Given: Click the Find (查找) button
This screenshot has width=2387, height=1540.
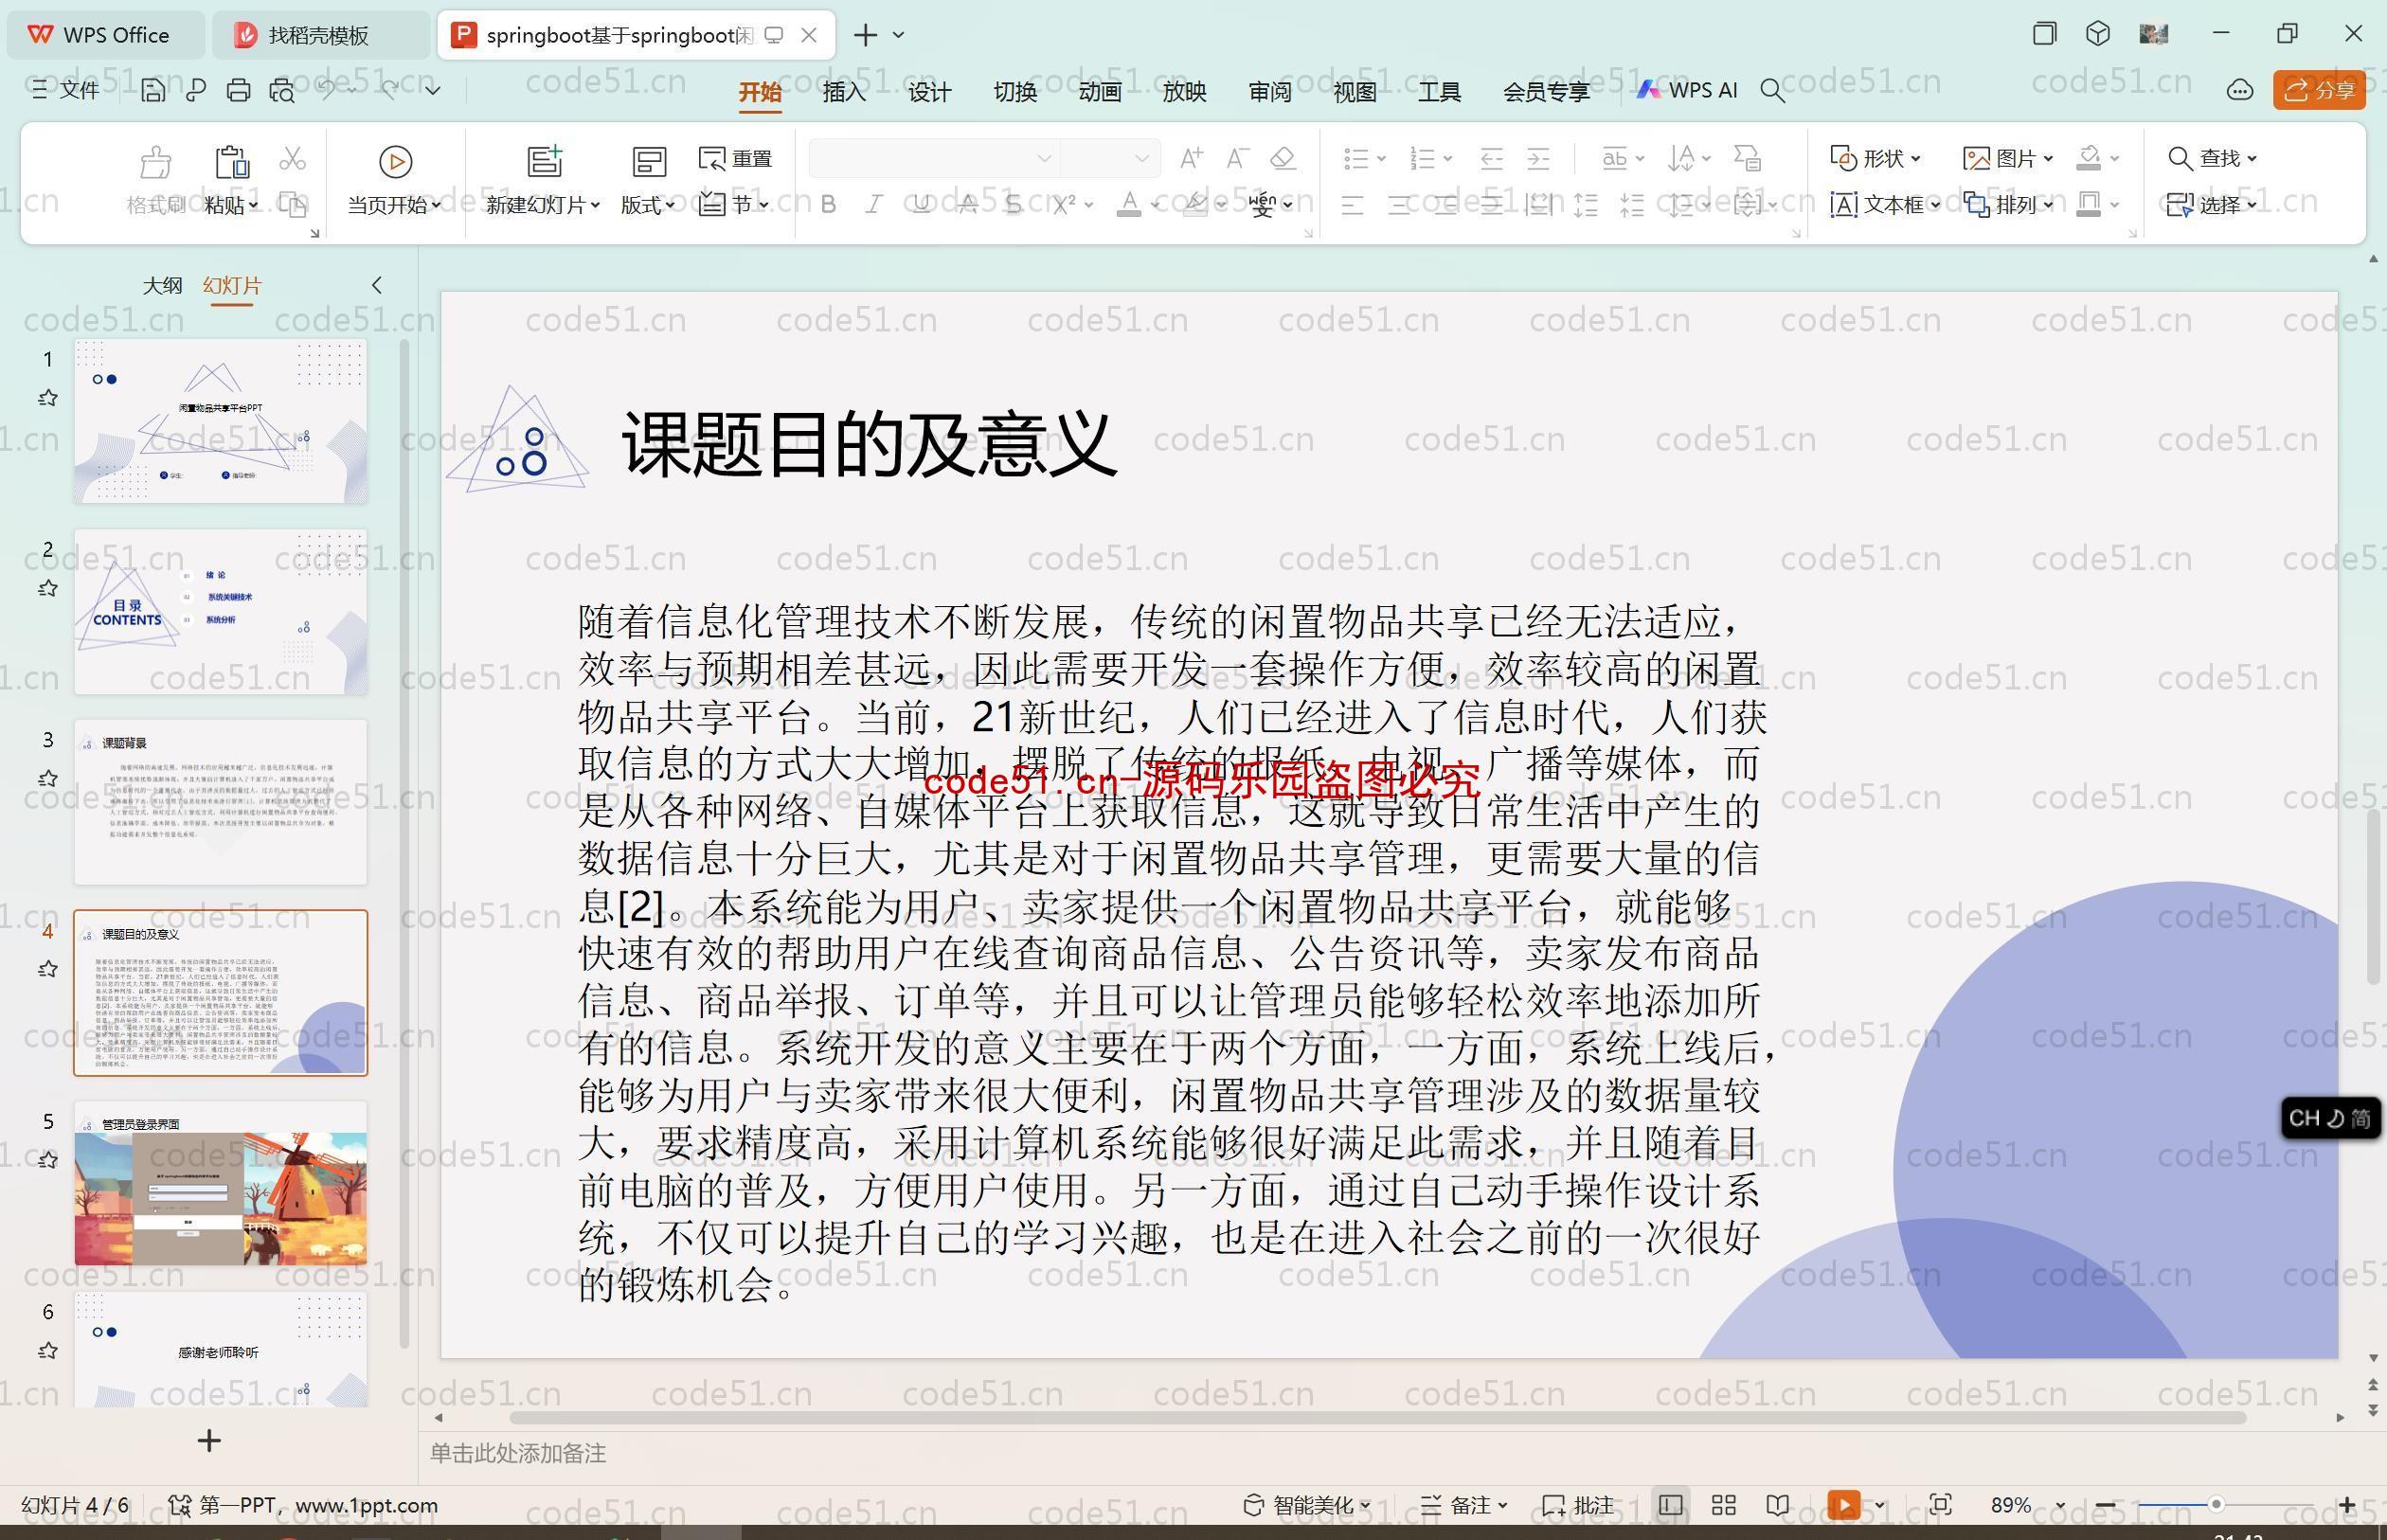Looking at the screenshot, I should [x=2212, y=158].
